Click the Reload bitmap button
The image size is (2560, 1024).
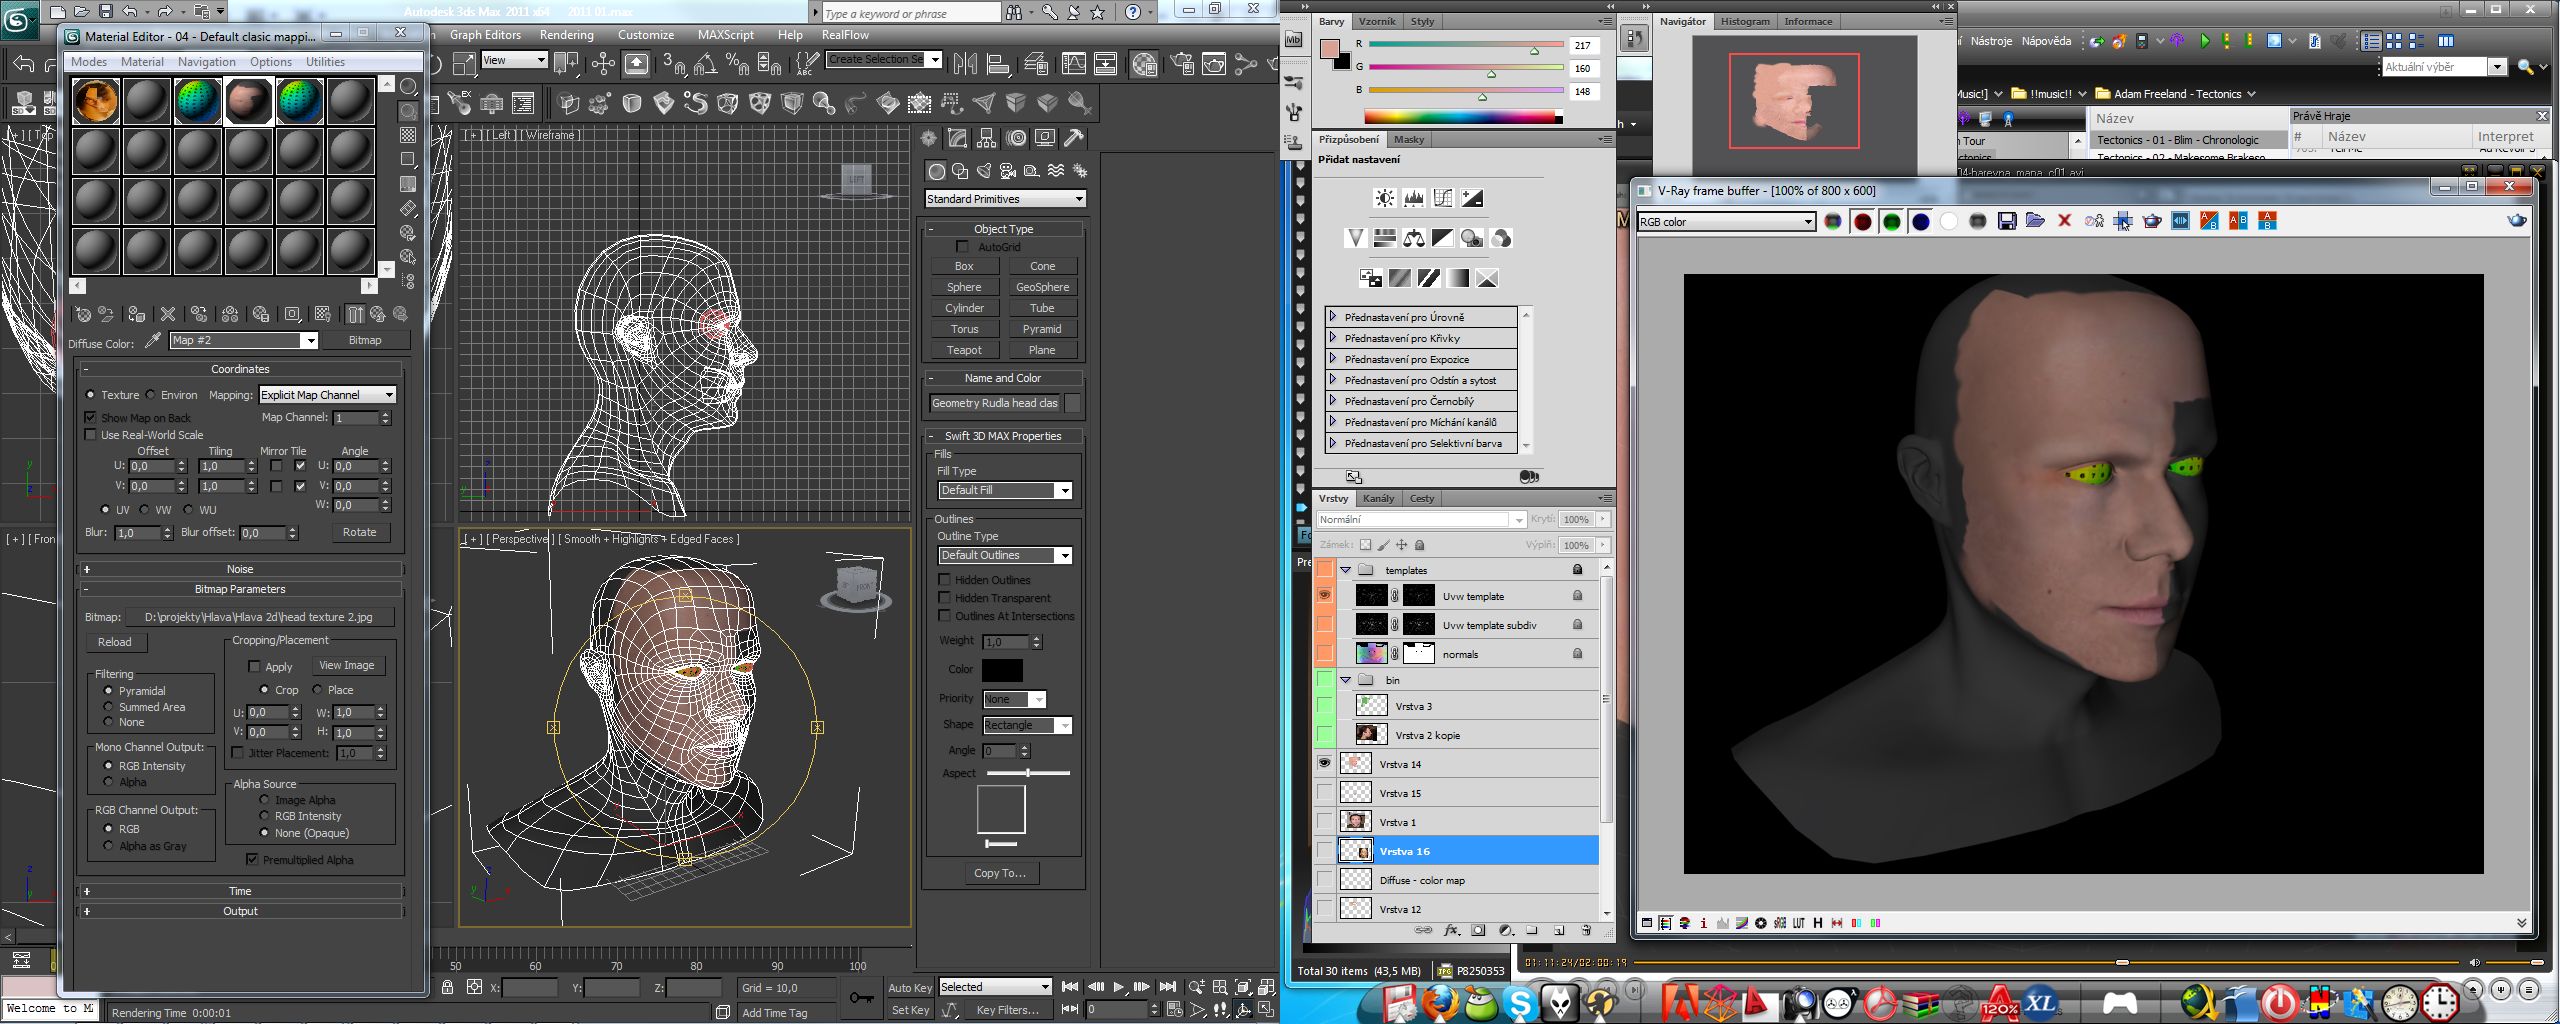click(114, 642)
